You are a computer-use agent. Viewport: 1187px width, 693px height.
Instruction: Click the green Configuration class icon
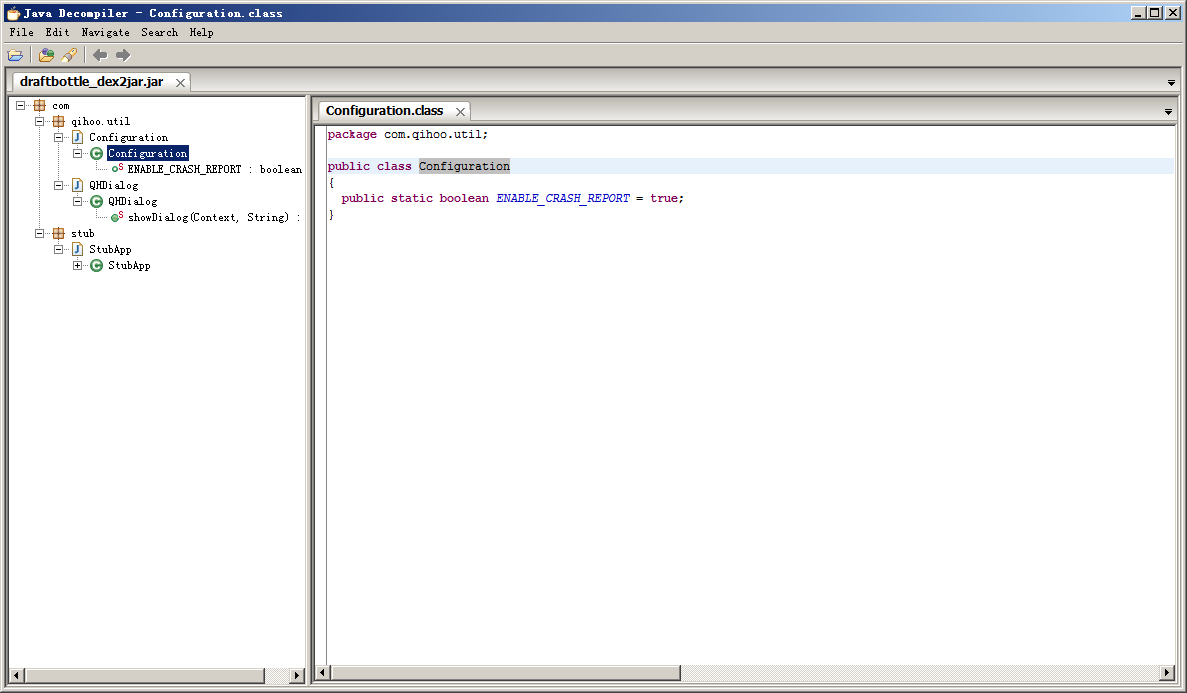[96, 153]
